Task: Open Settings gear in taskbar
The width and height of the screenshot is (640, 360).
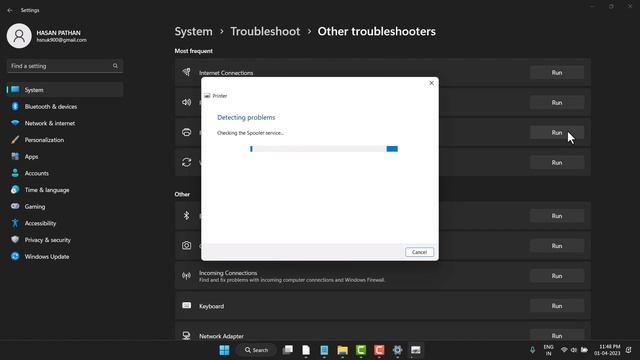Action: tap(397, 350)
